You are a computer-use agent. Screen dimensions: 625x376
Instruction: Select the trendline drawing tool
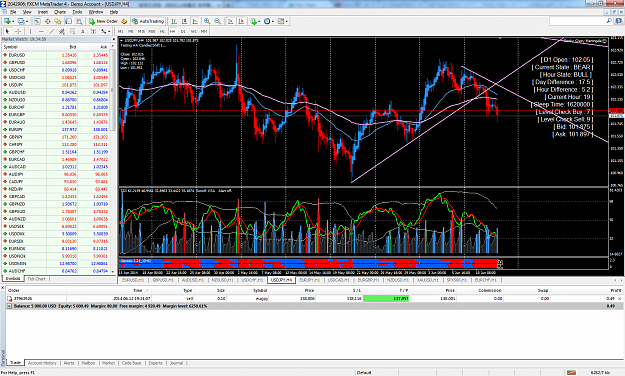(51, 31)
